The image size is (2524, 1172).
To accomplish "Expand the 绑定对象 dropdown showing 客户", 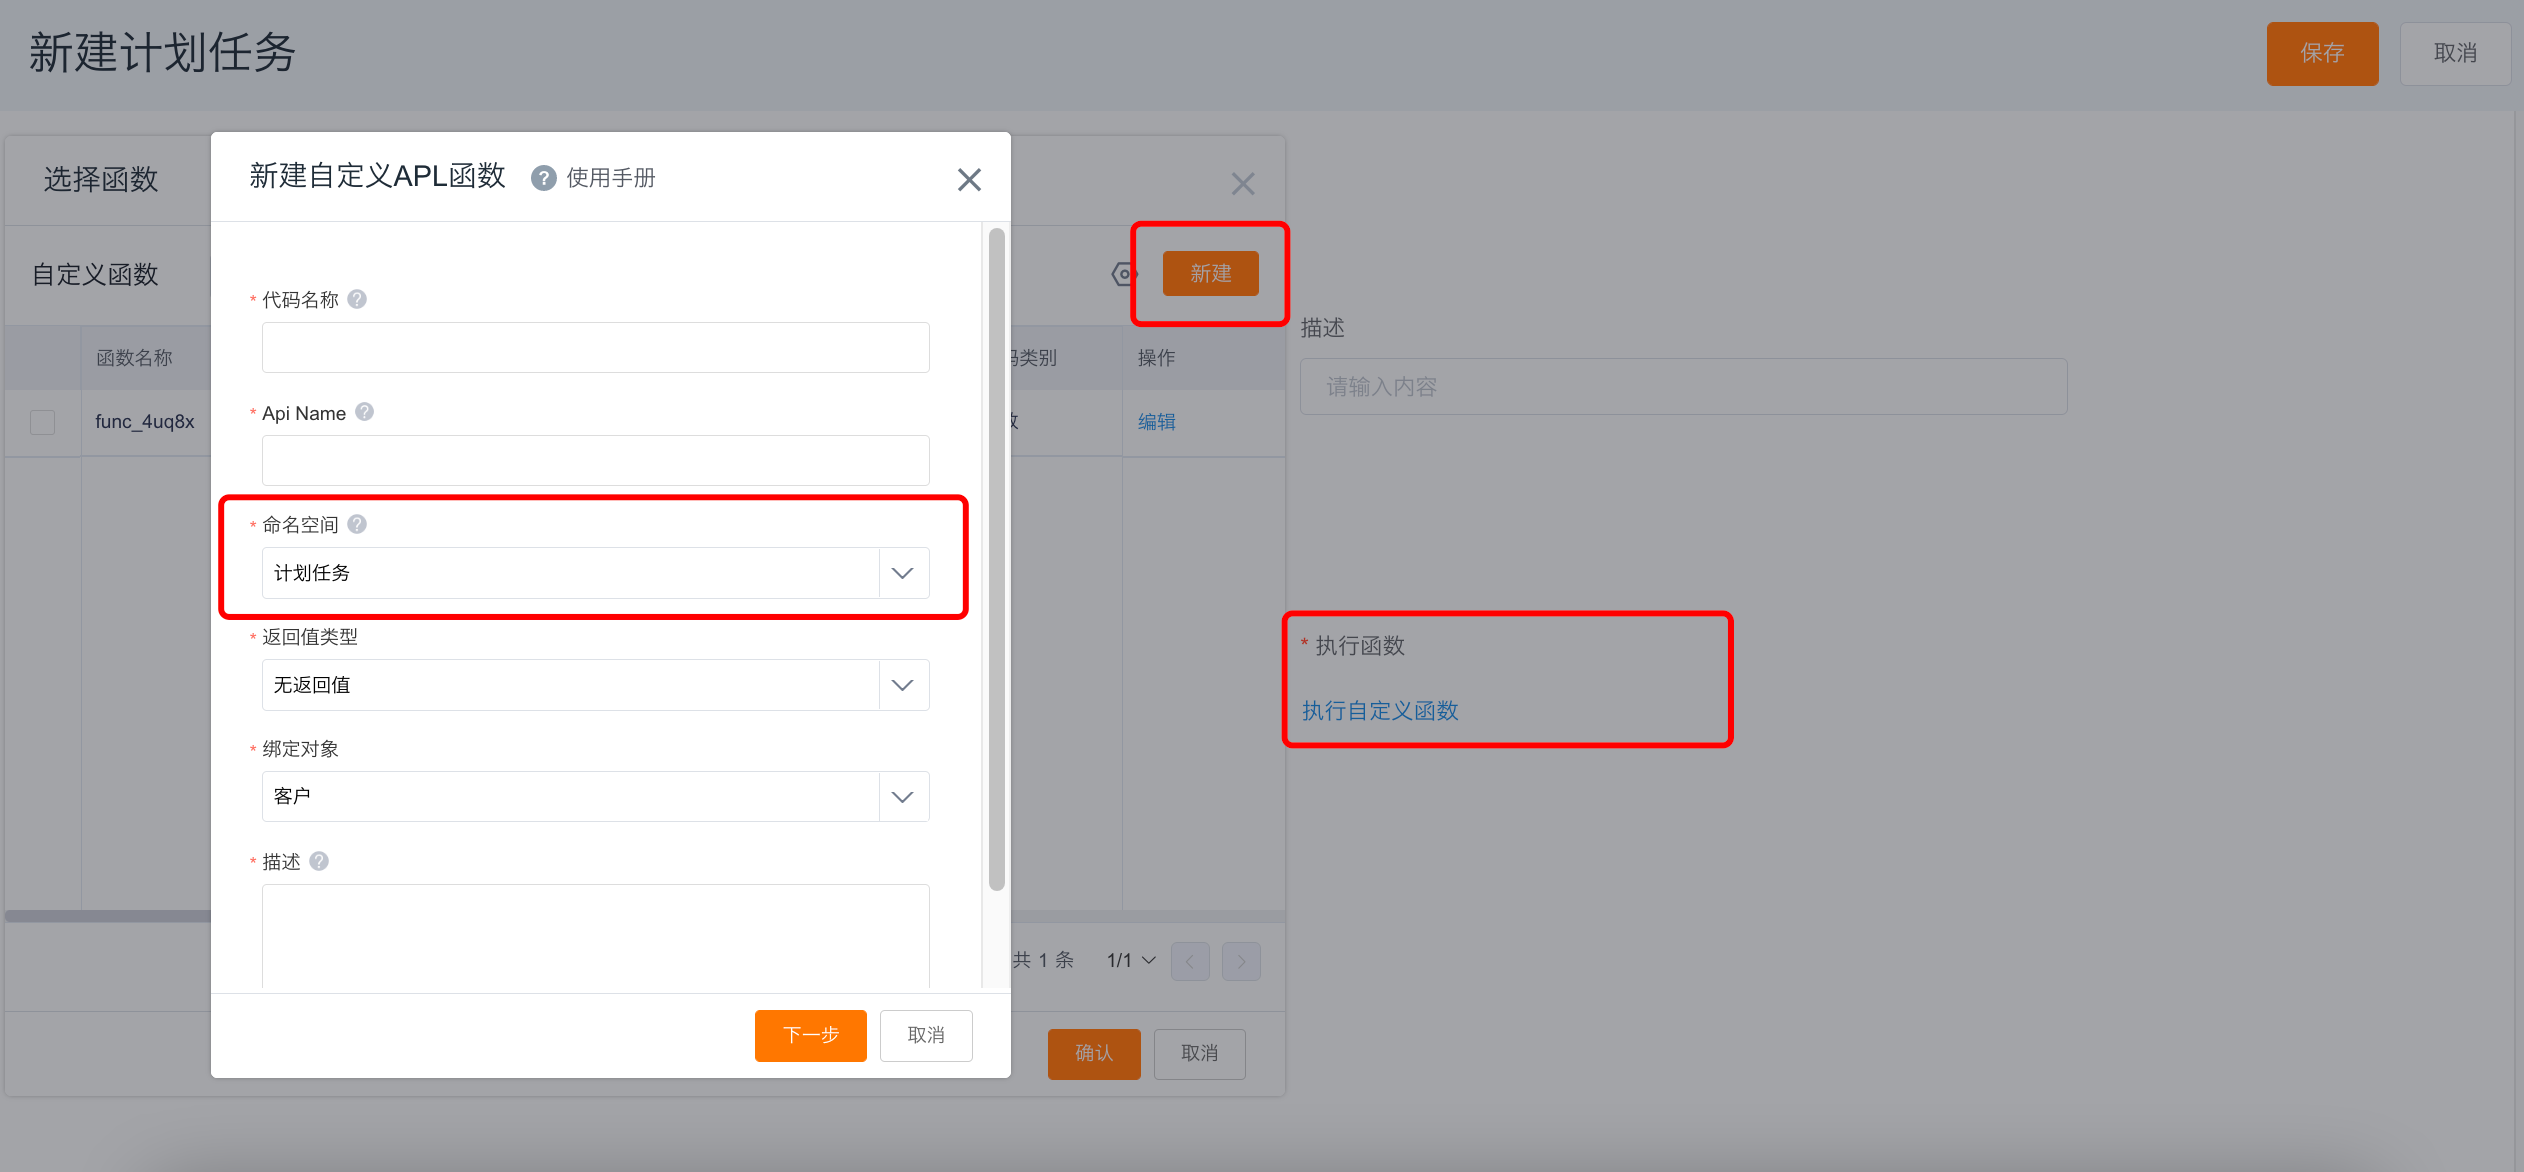I will click(596, 797).
